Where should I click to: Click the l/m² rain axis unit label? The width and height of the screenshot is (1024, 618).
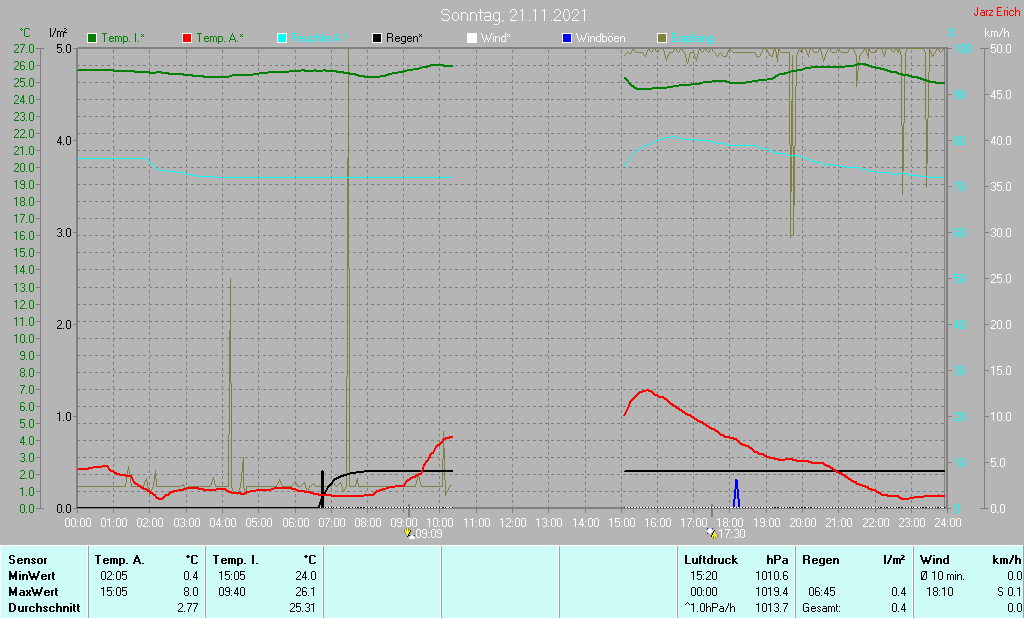[58, 33]
